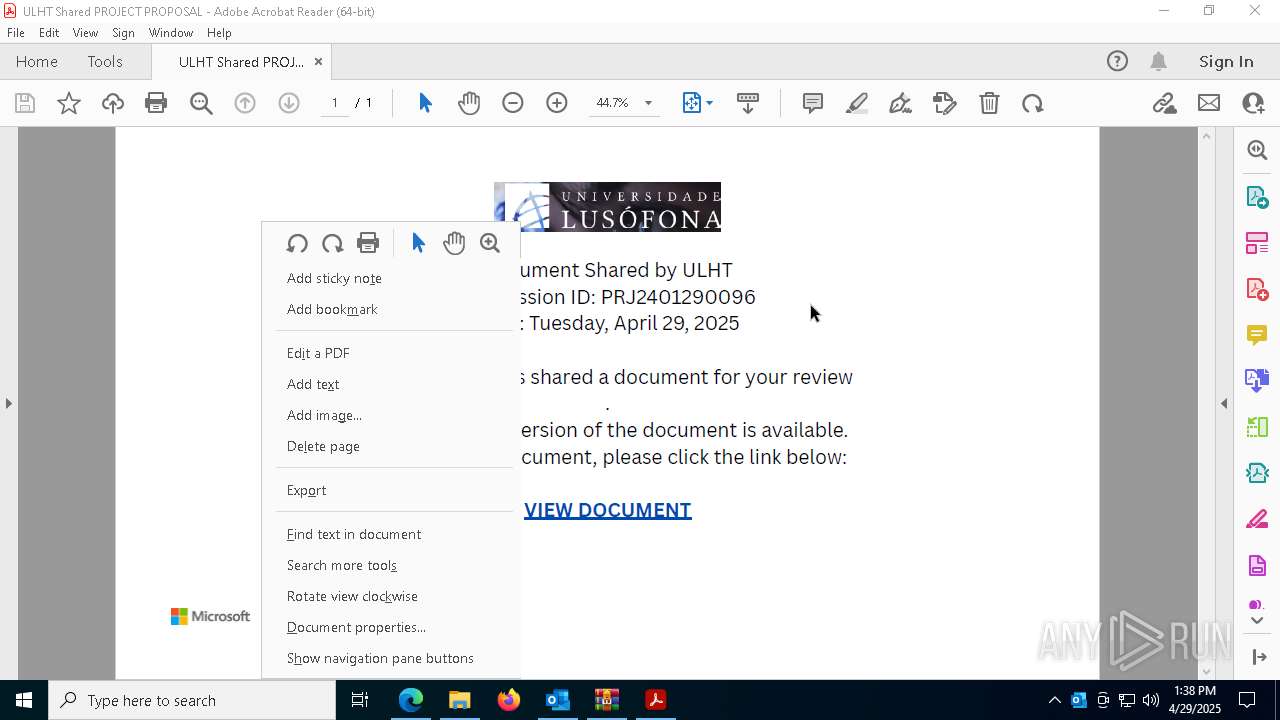1280x720 pixels.
Task: Click the Help question mark icon
Action: tap(1117, 61)
